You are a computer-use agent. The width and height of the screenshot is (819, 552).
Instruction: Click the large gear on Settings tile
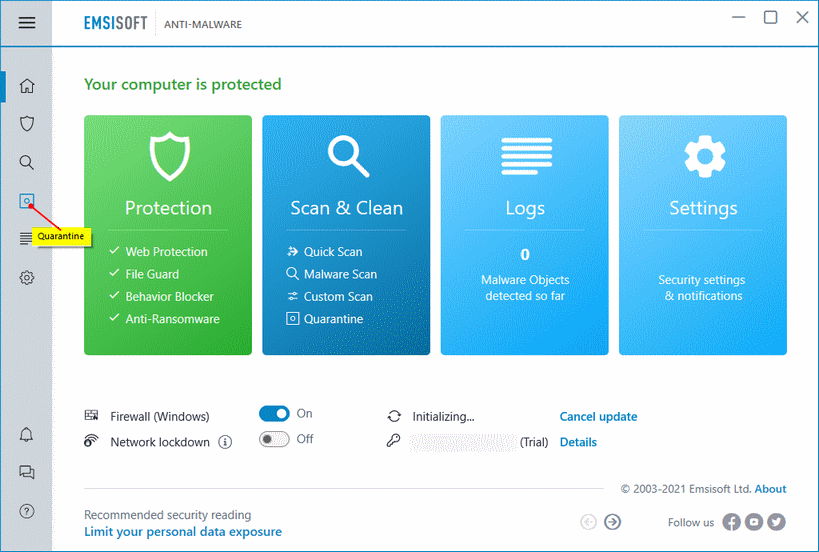pyautogui.click(x=705, y=156)
